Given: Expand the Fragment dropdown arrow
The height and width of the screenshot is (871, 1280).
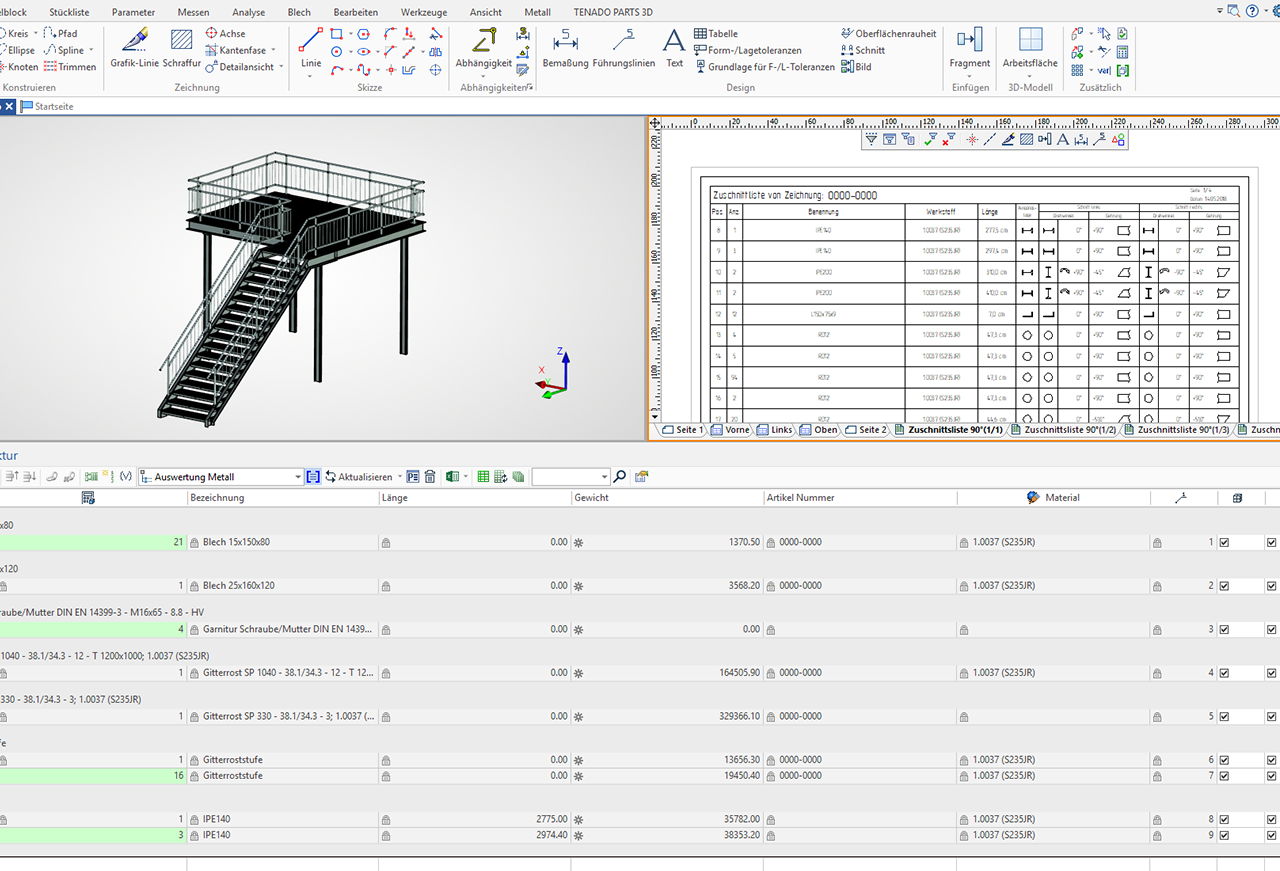Looking at the screenshot, I should click(x=969, y=75).
